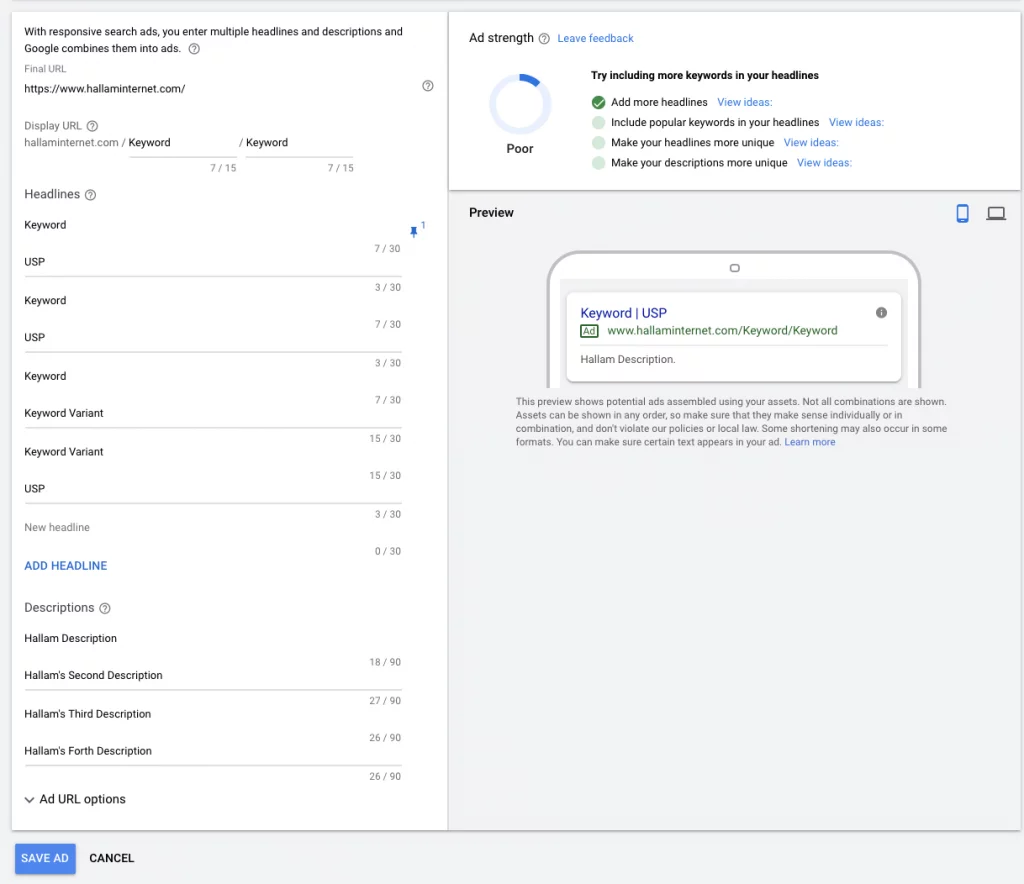Click the New headline input field
The image size is (1024, 884).
point(212,528)
